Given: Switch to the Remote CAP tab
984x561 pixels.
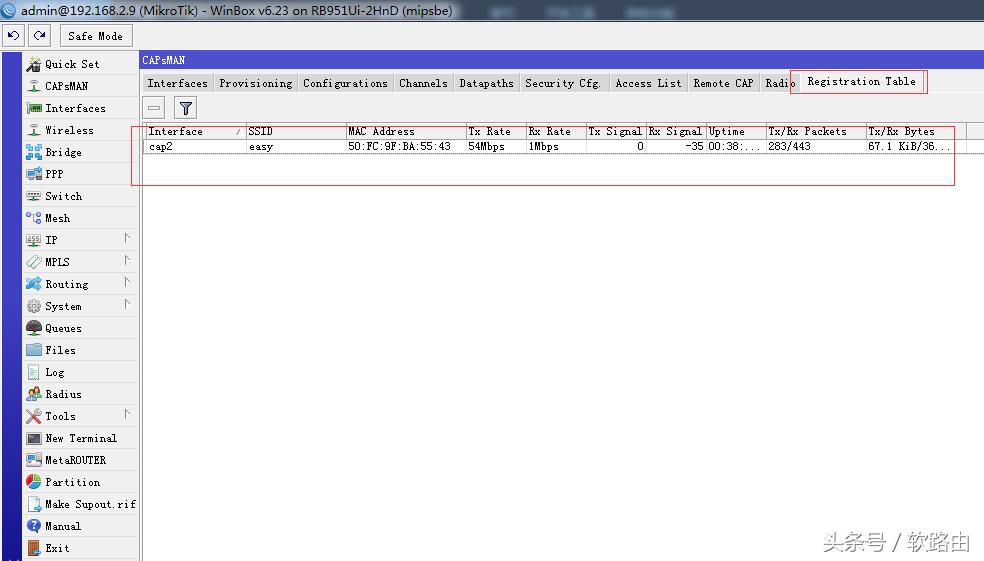Looking at the screenshot, I should pos(723,83).
